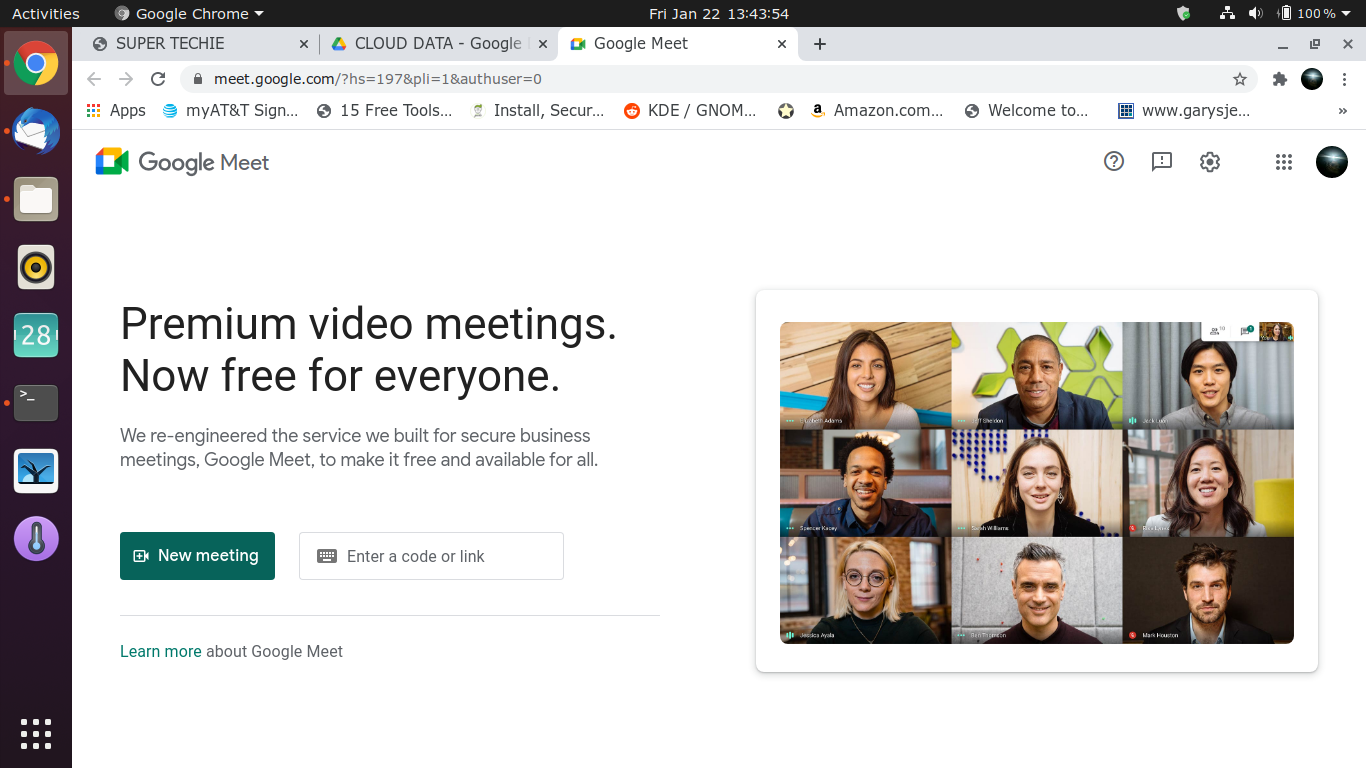This screenshot has width=1366, height=768.
Task: Open 15 Free Tools bookmark
Action: (385, 111)
